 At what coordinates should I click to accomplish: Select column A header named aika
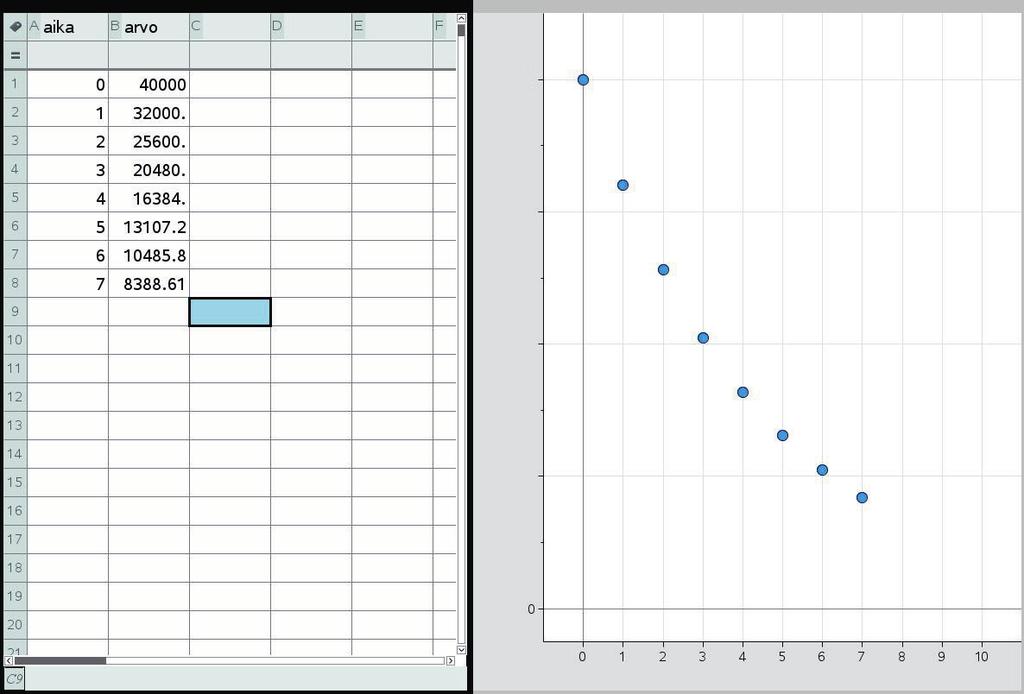tap(68, 27)
